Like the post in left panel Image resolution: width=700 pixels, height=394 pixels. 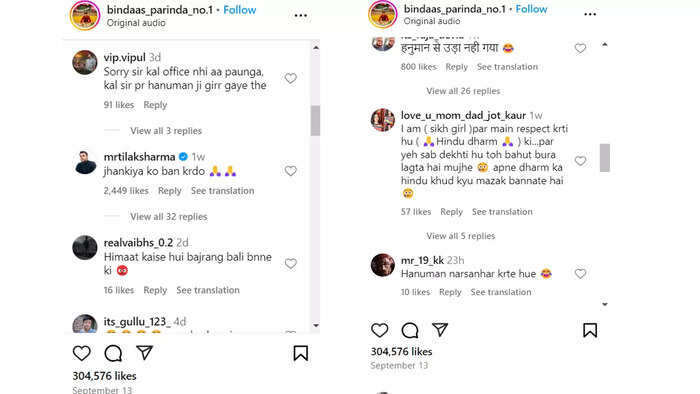82,353
